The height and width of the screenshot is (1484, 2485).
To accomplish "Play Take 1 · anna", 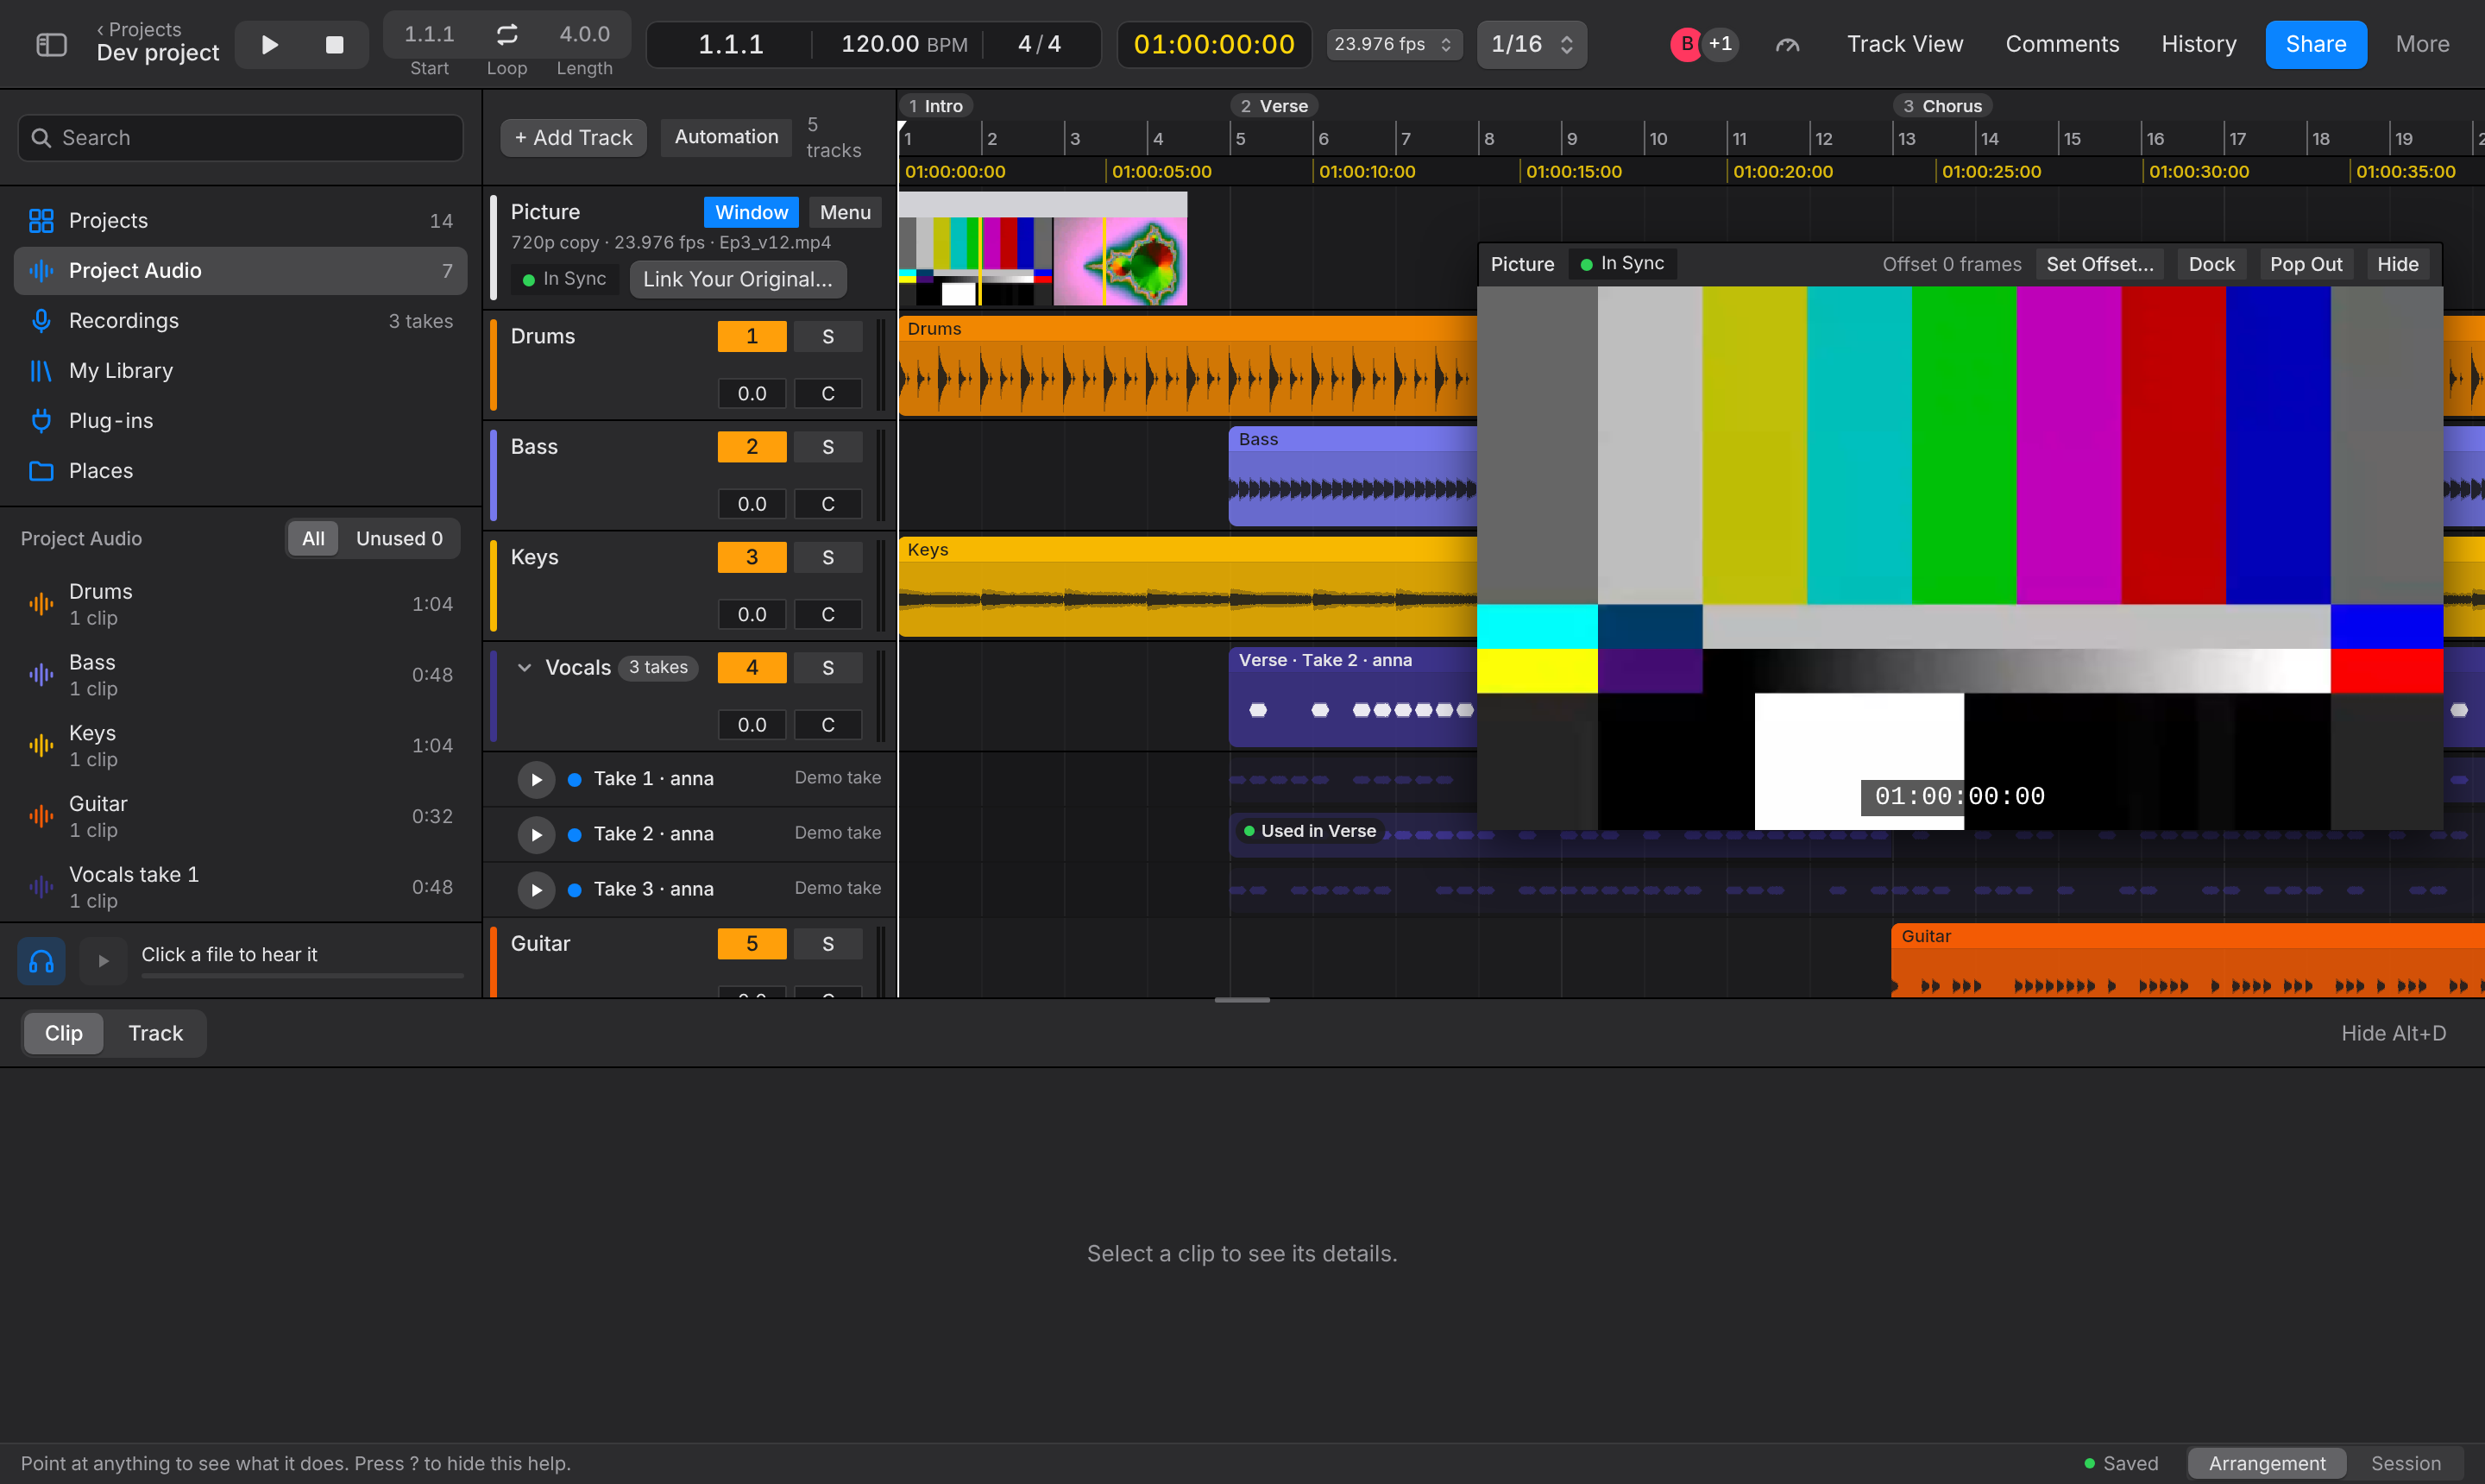I will pyautogui.click(x=536, y=779).
